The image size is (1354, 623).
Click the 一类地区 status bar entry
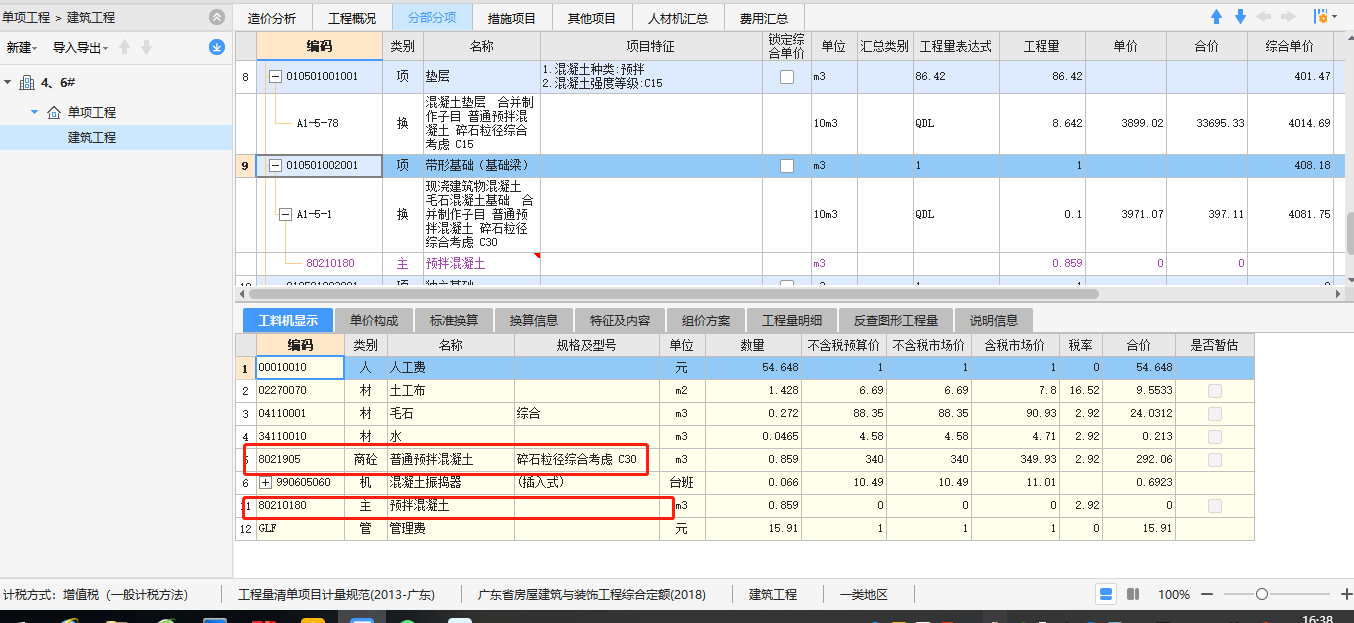click(863, 594)
